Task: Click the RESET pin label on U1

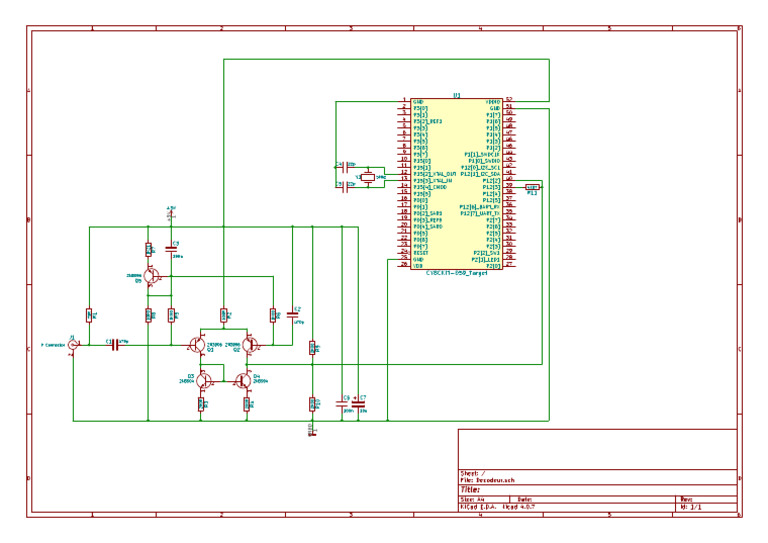Action: [421, 253]
